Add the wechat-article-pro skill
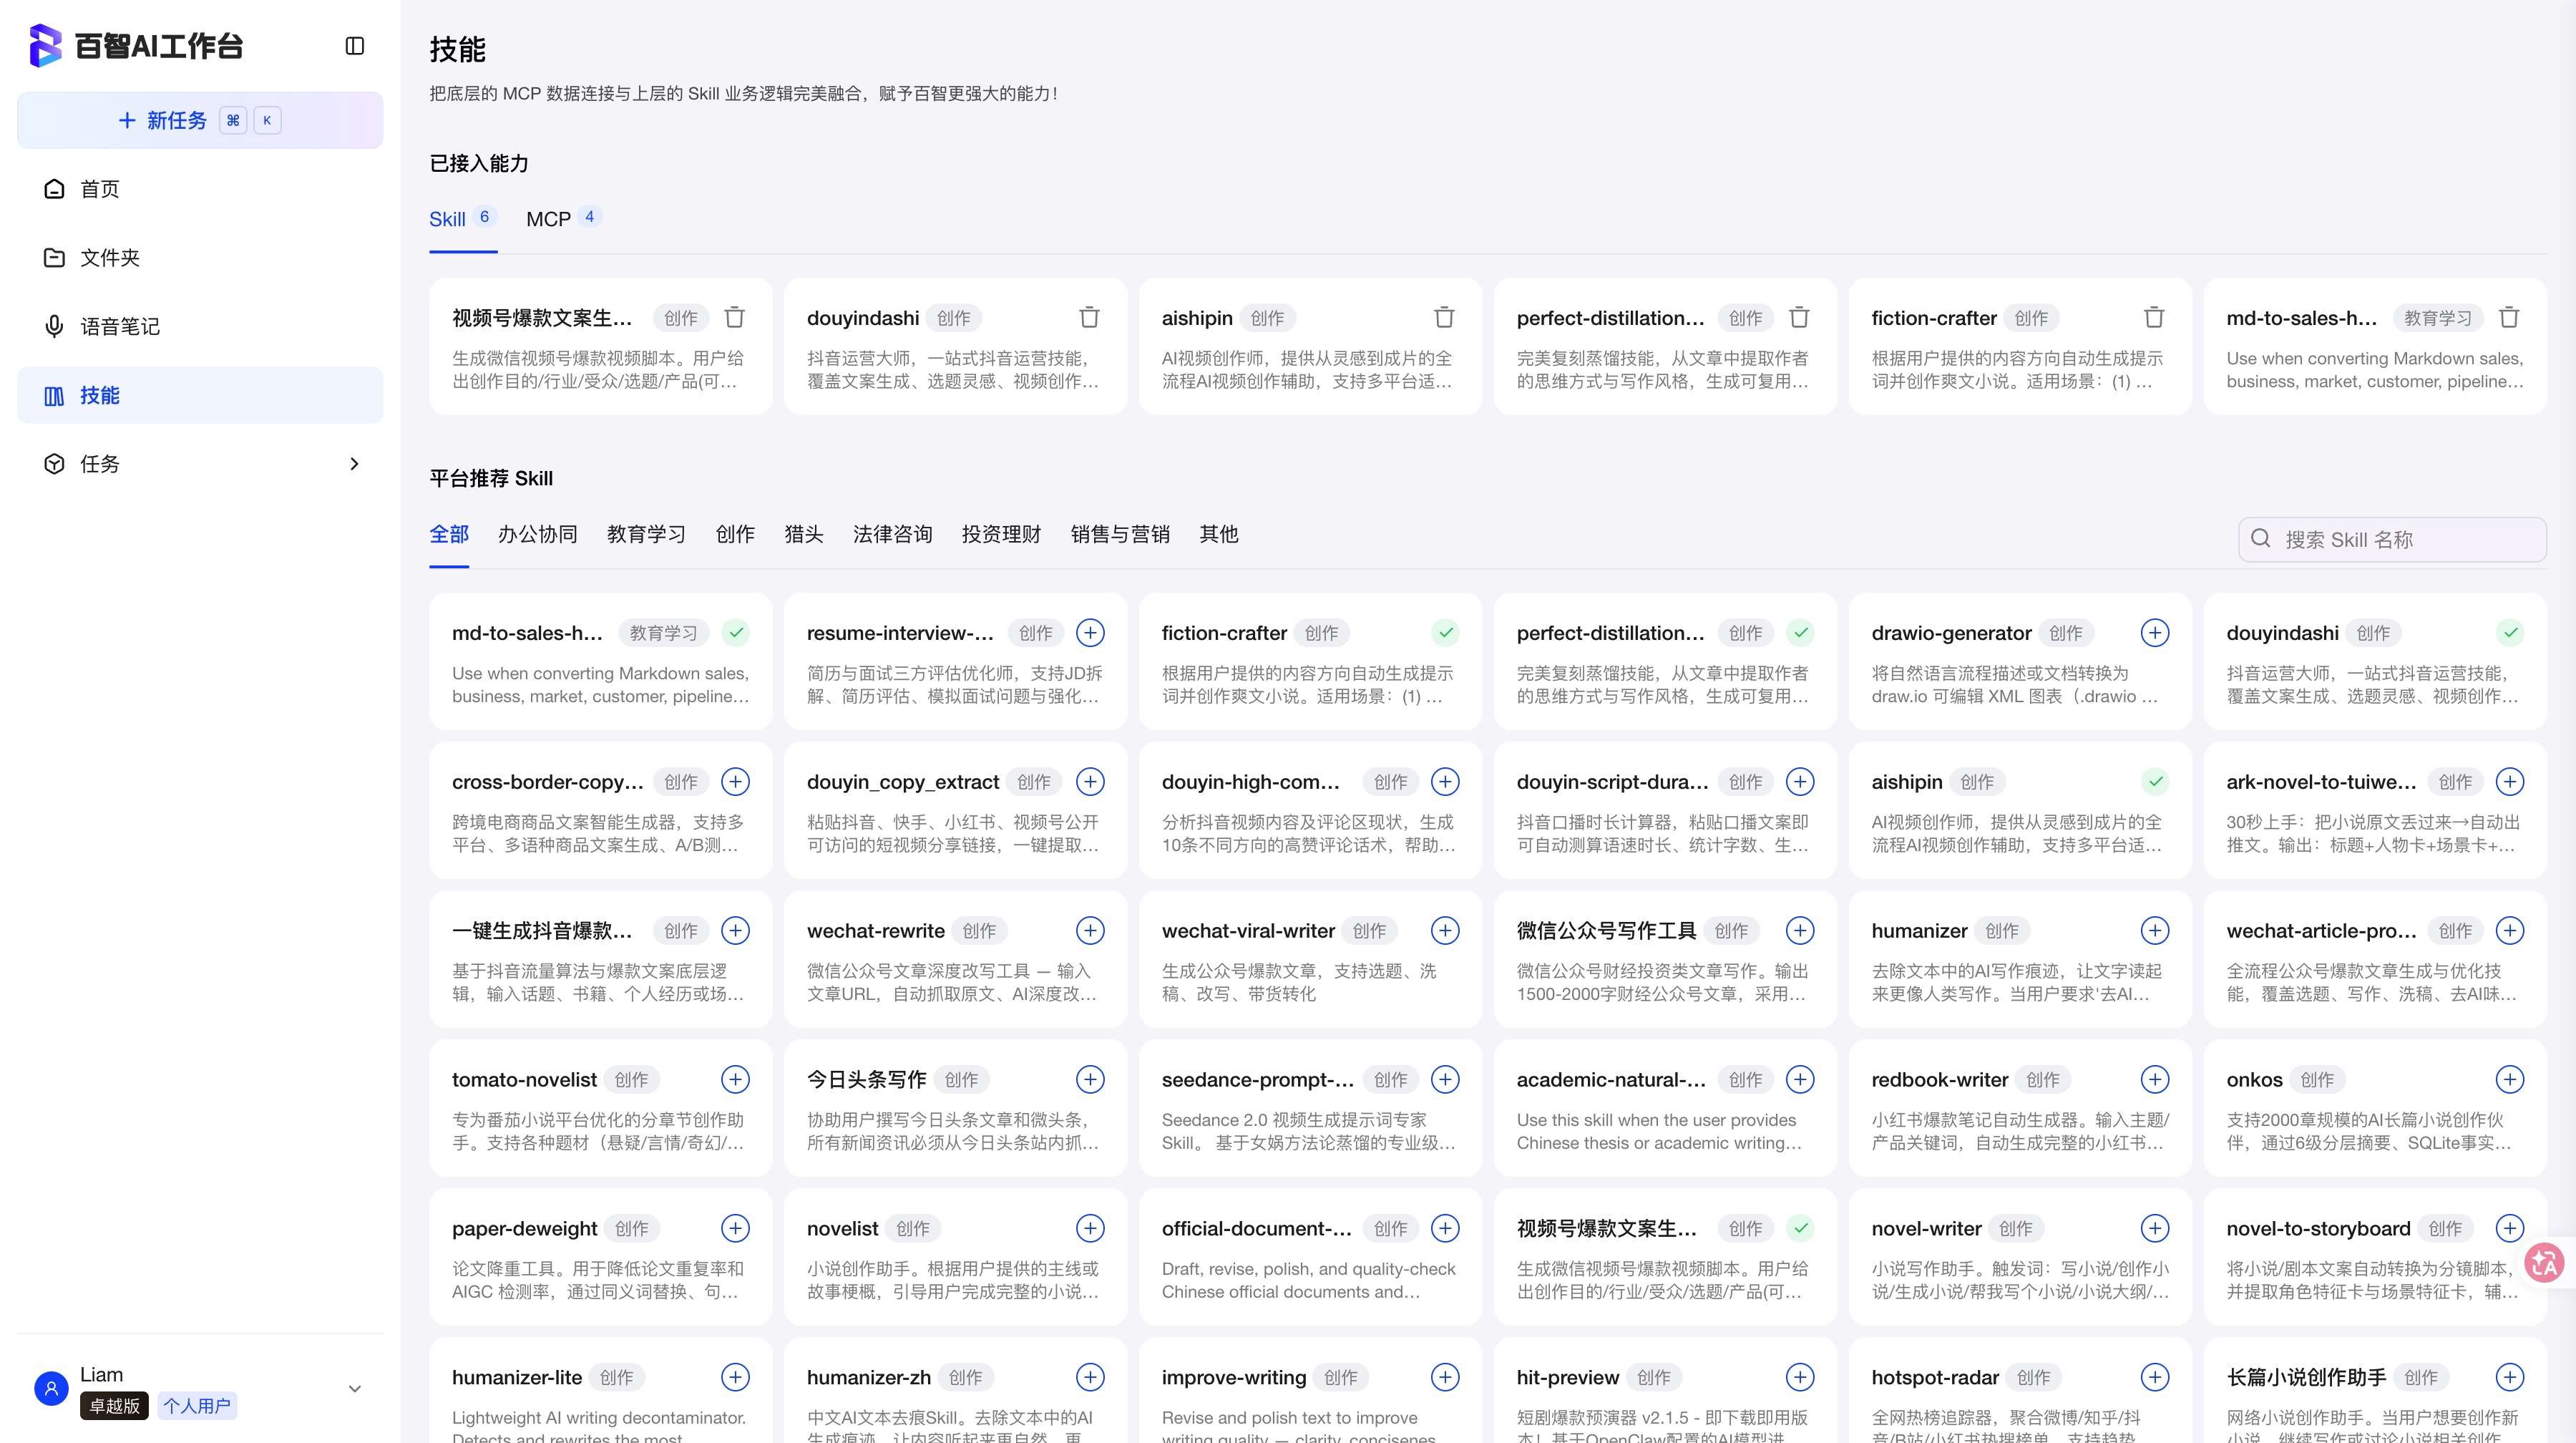 click(2510, 931)
